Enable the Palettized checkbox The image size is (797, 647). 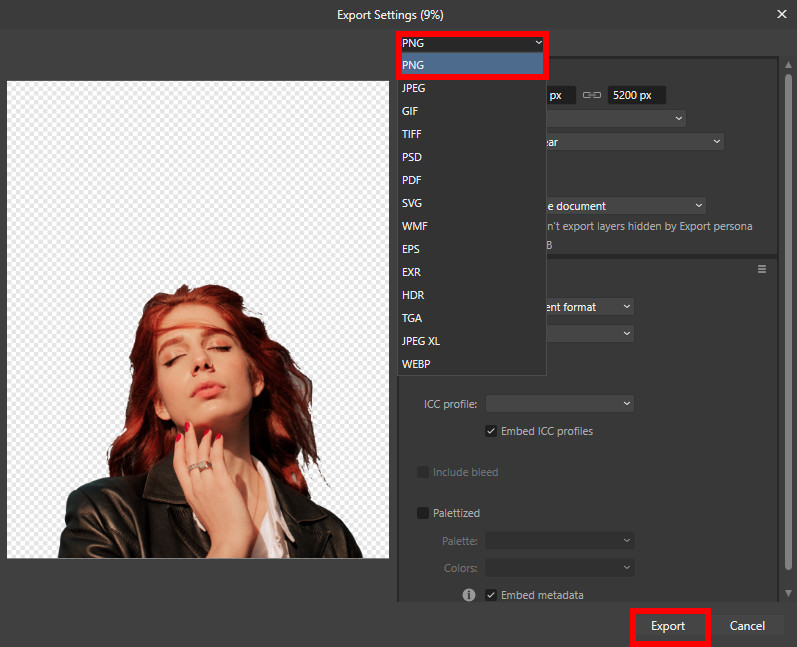pos(423,513)
